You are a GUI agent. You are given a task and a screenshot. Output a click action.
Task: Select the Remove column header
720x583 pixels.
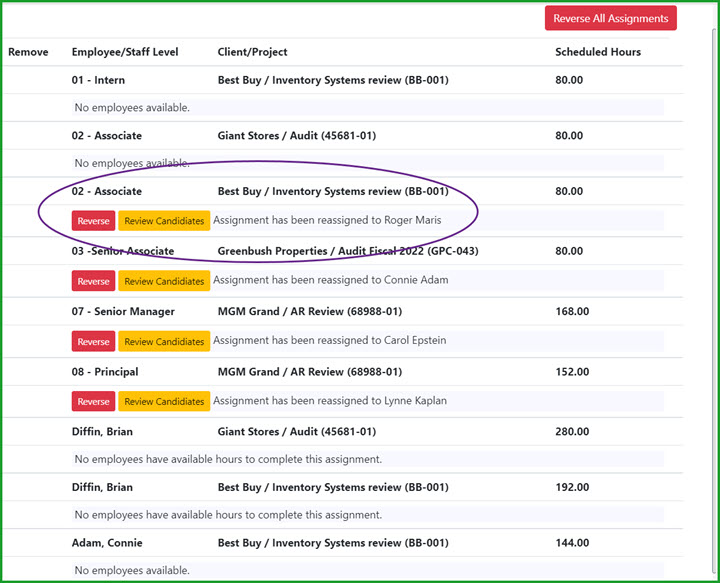pos(28,52)
